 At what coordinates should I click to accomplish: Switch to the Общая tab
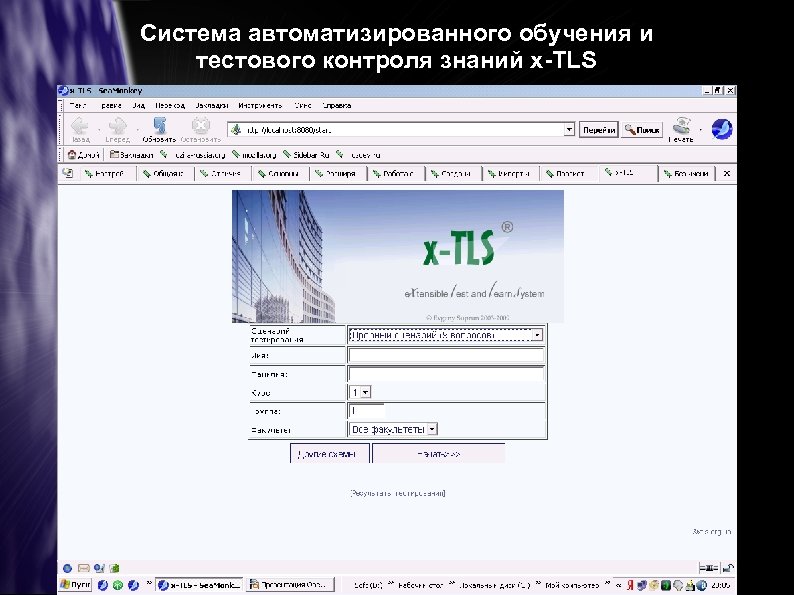[x=166, y=174]
